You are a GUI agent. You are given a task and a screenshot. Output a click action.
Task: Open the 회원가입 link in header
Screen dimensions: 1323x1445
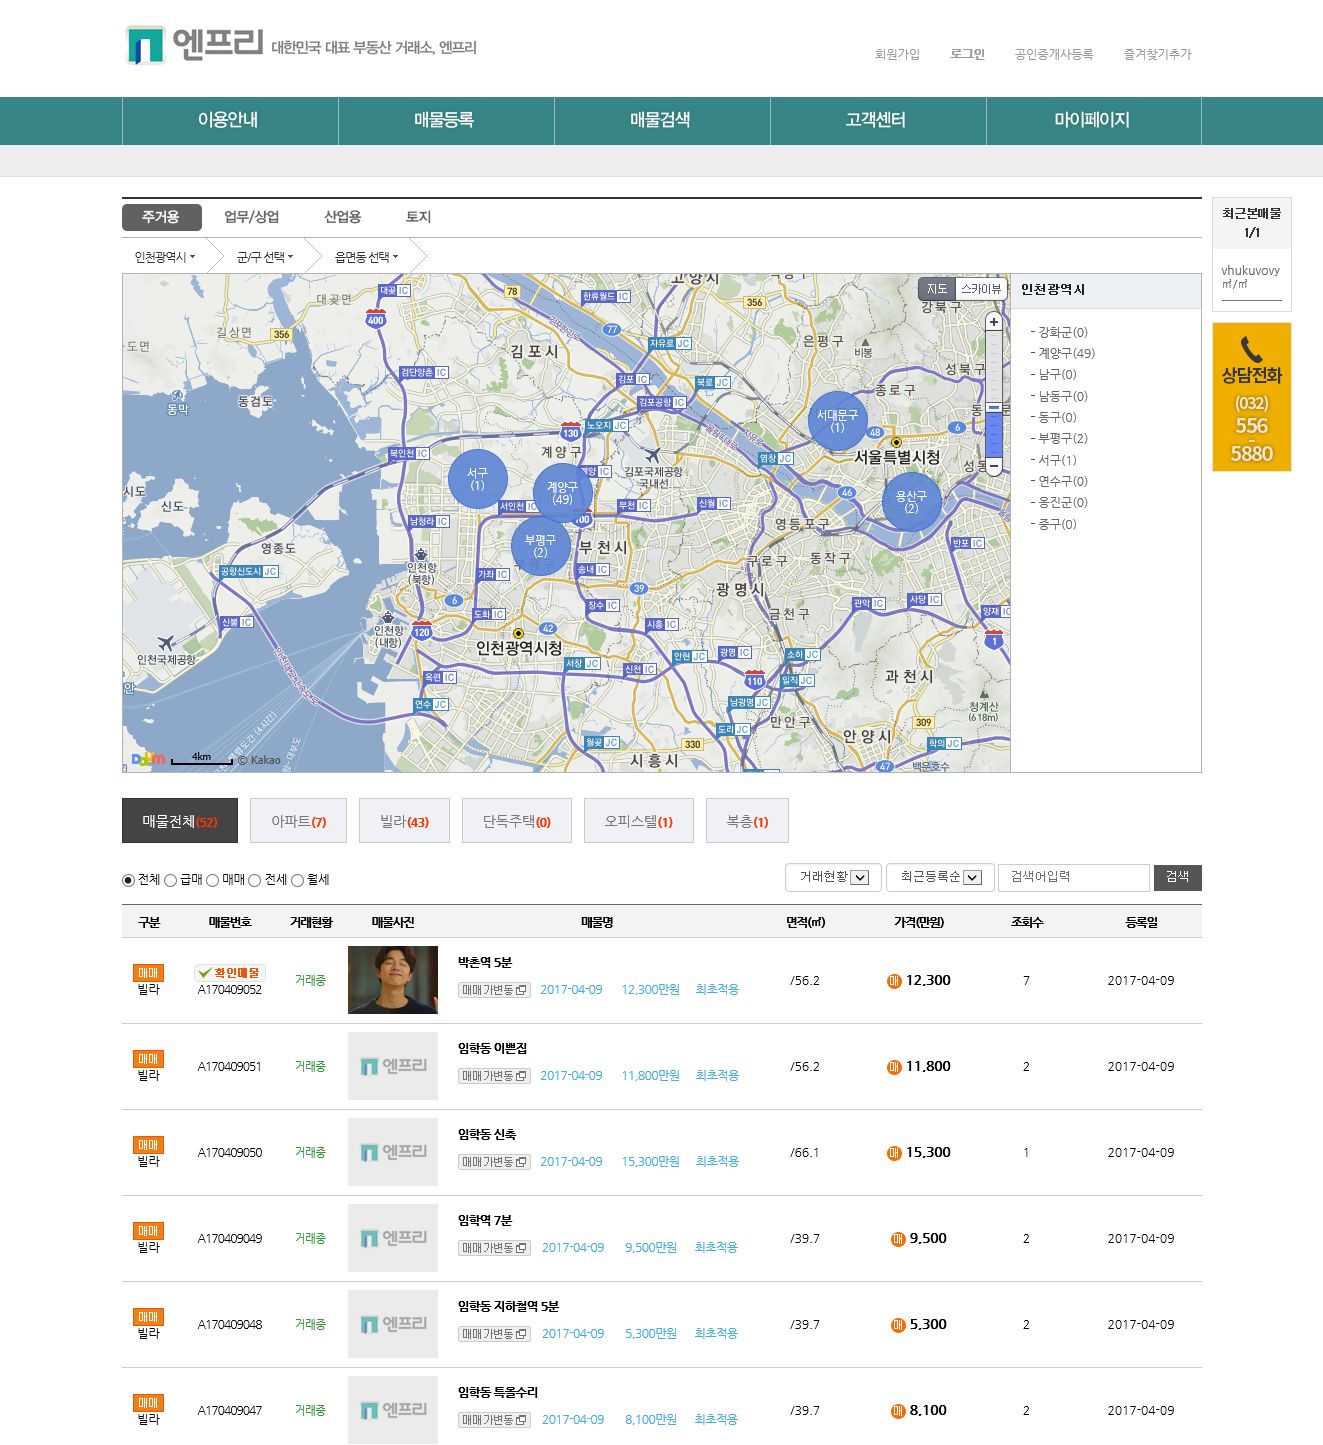pos(896,54)
